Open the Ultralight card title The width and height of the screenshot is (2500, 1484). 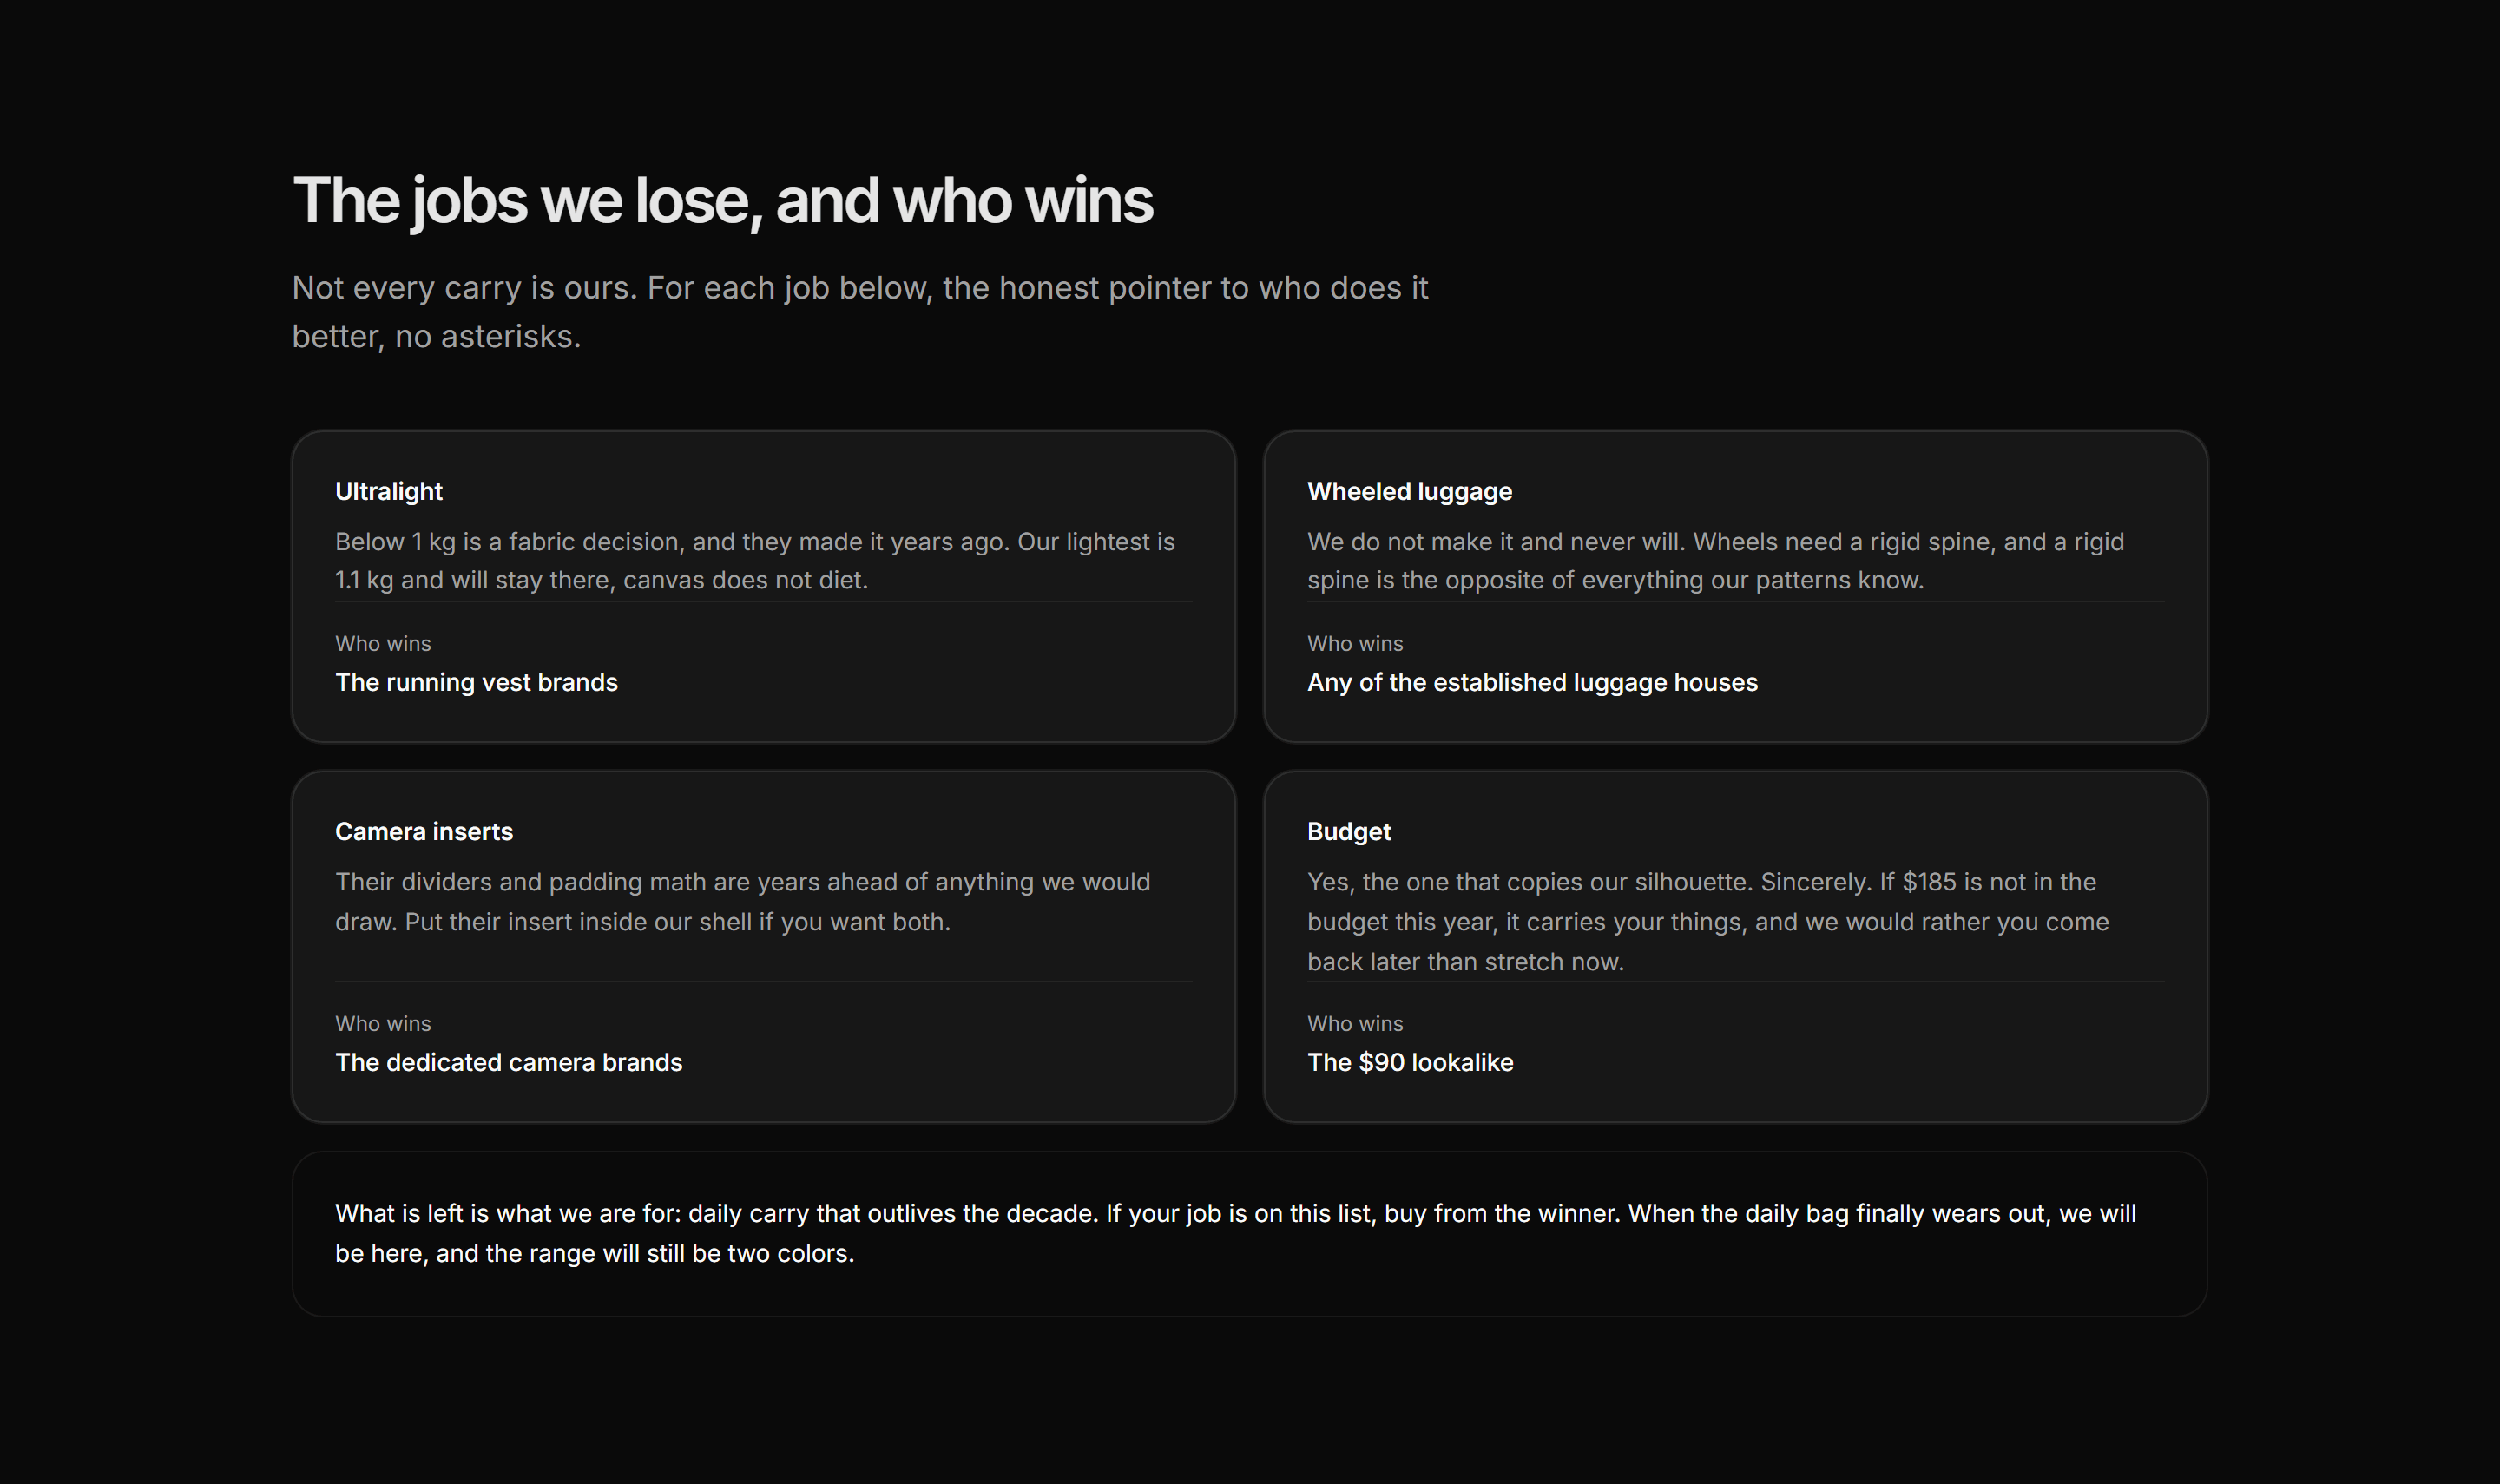[388, 491]
